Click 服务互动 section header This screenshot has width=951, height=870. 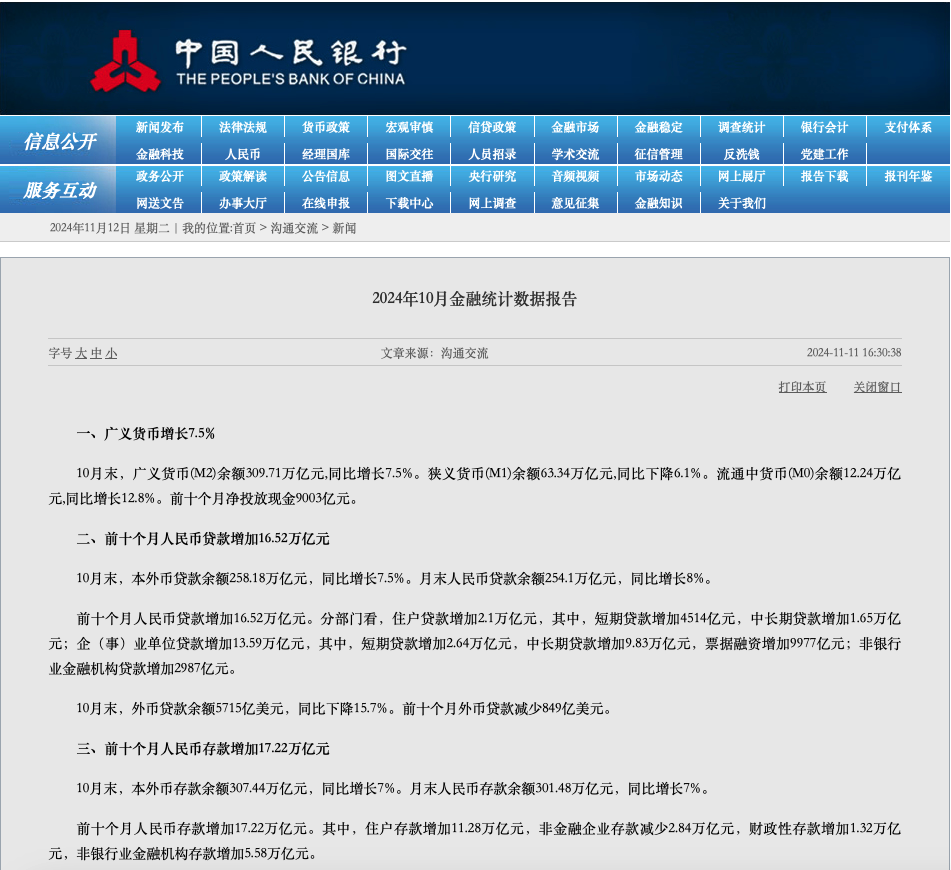59,191
